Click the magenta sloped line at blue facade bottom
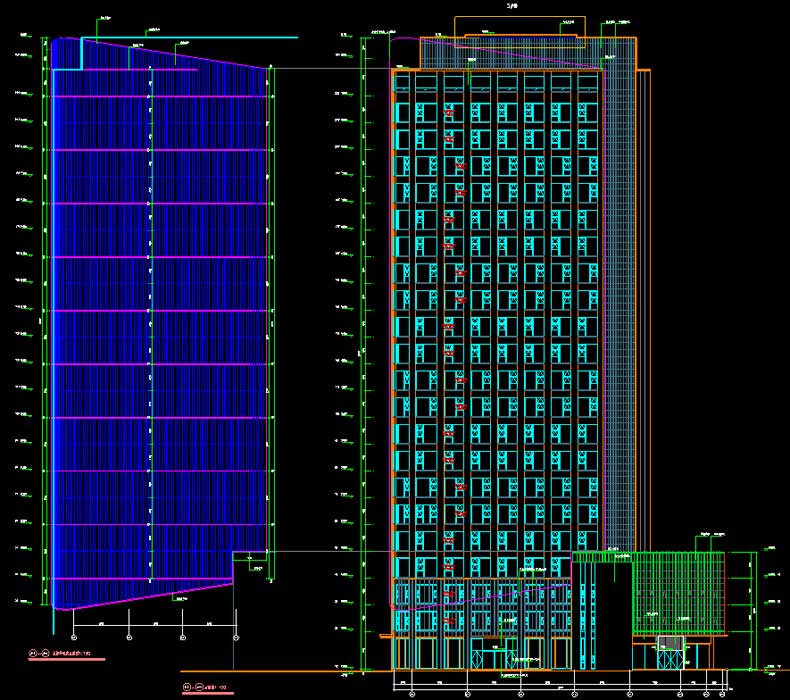790x700 pixels. [x=150, y=595]
